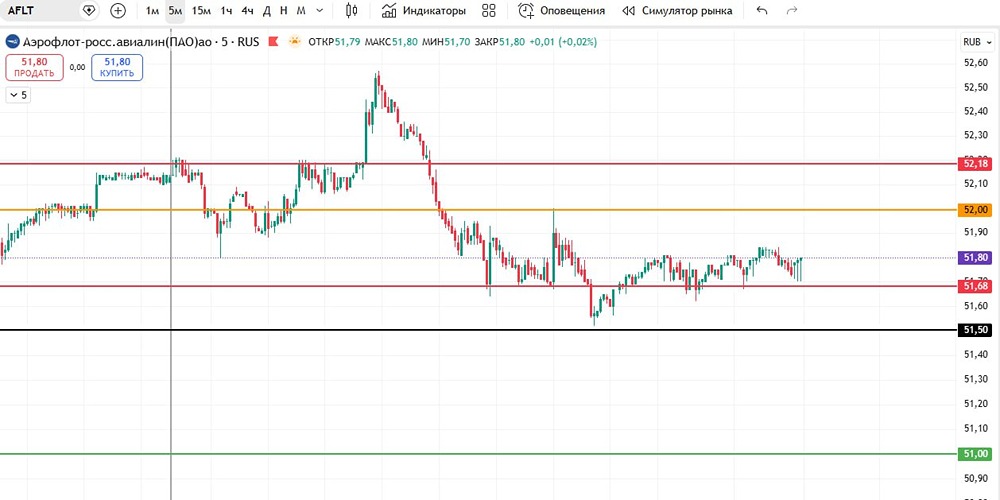The image size is (1000, 500).
Task: Open the Индикаторы panel
Action: 423,11
